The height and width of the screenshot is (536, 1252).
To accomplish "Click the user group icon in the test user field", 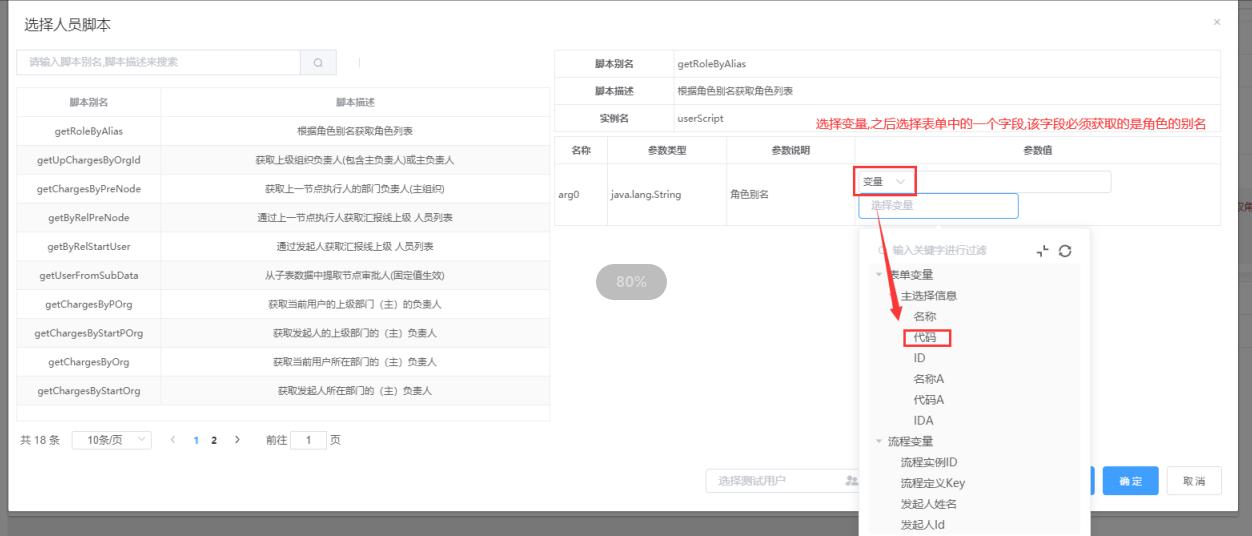I will [x=852, y=481].
